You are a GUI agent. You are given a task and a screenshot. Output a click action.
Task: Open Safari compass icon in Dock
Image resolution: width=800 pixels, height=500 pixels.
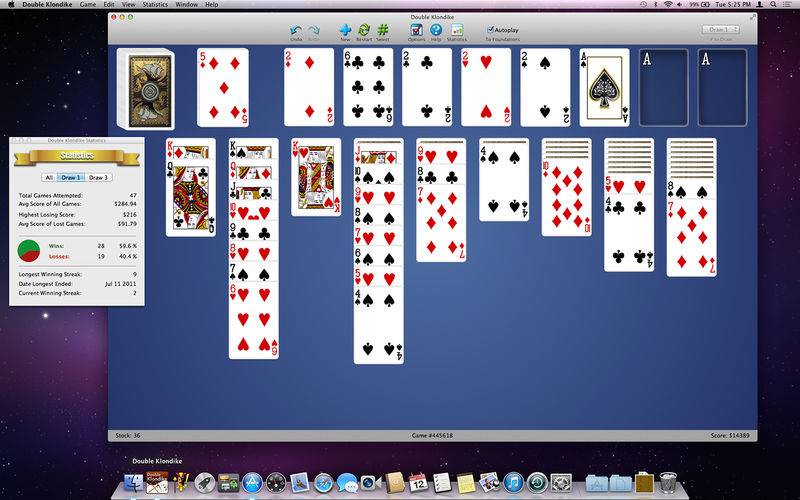click(323, 483)
